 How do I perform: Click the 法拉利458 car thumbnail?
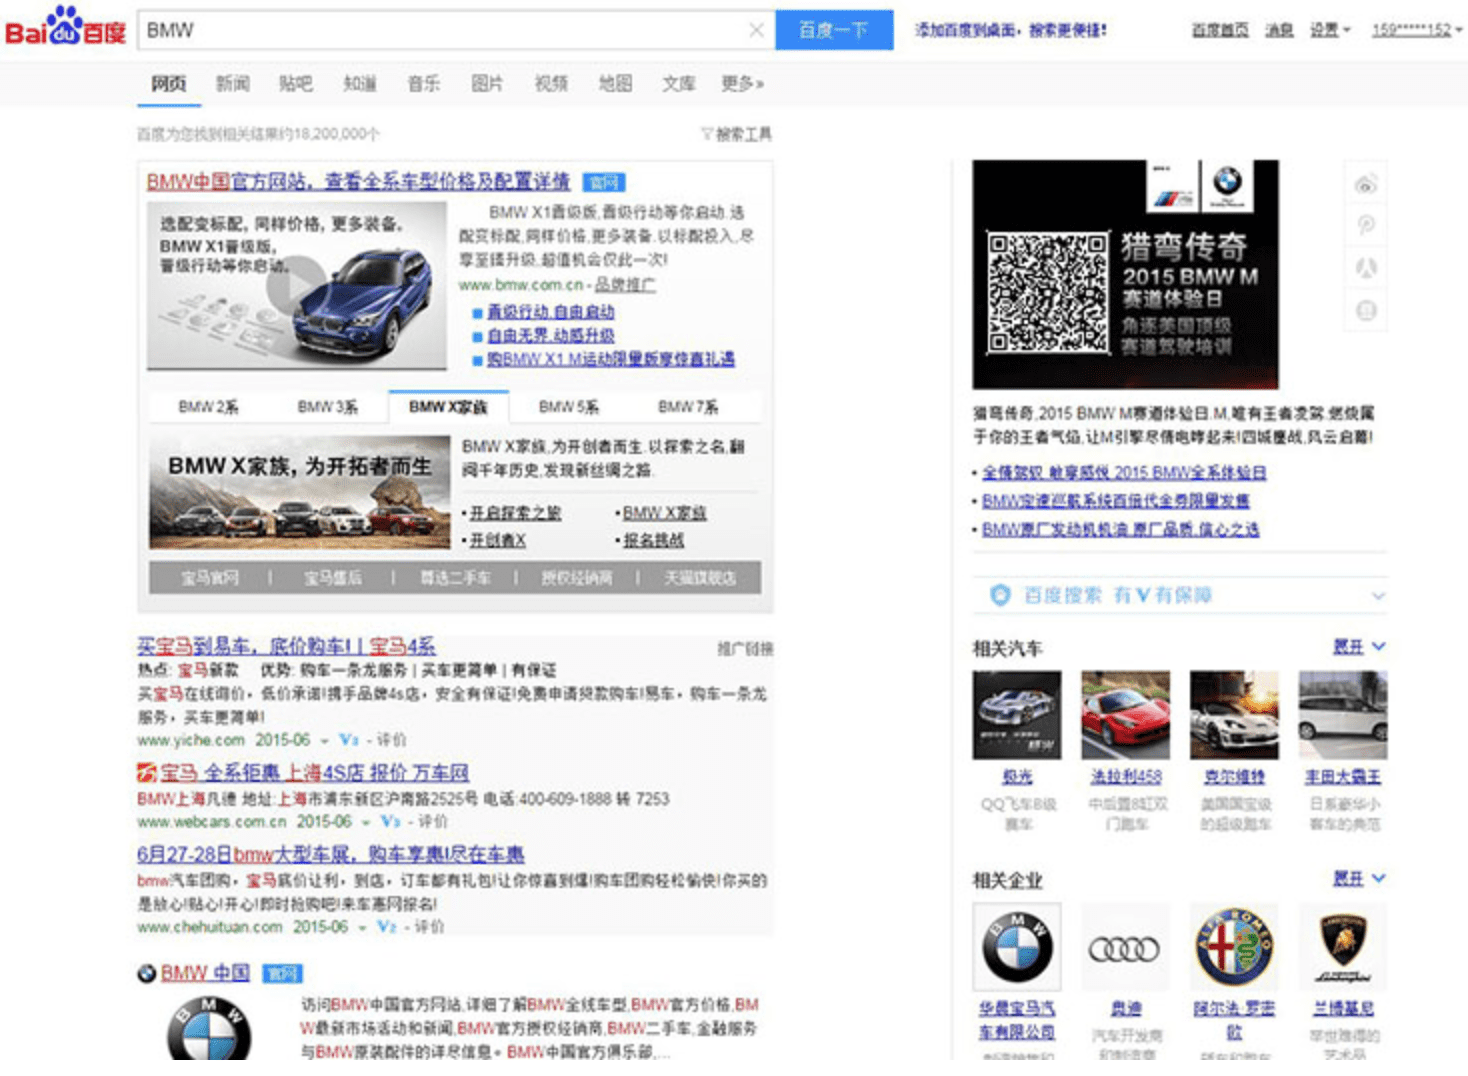(x=1125, y=715)
